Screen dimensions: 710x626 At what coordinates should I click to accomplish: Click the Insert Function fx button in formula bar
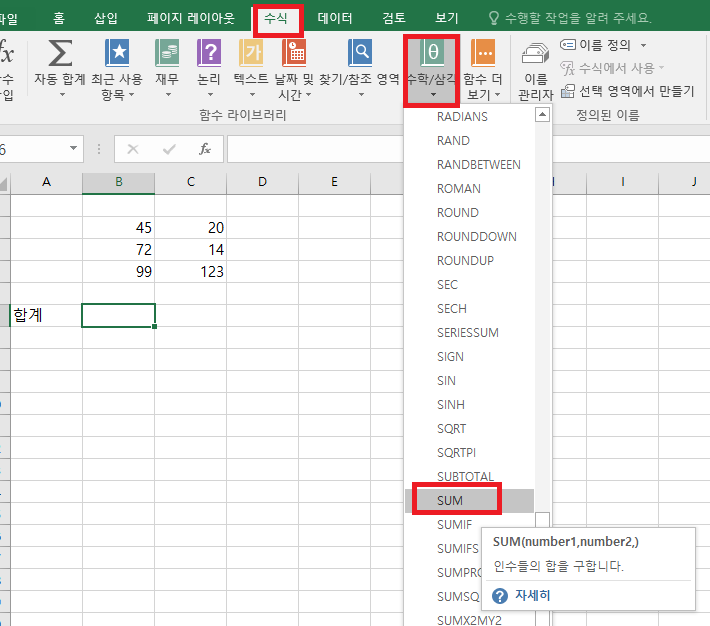(x=205, y=149)
